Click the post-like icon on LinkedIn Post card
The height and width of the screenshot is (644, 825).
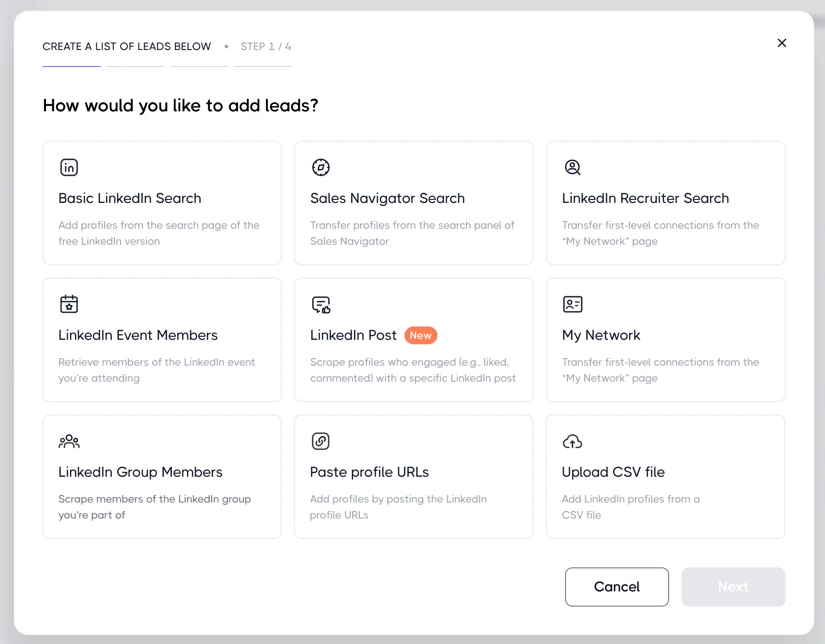[x=320, y=305]
